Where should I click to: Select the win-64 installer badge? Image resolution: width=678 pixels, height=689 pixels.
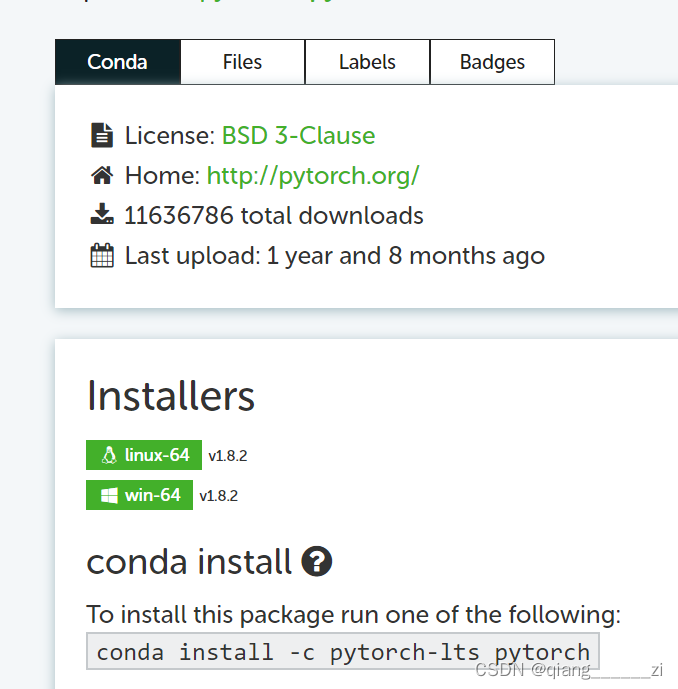[x=139, y=495]
